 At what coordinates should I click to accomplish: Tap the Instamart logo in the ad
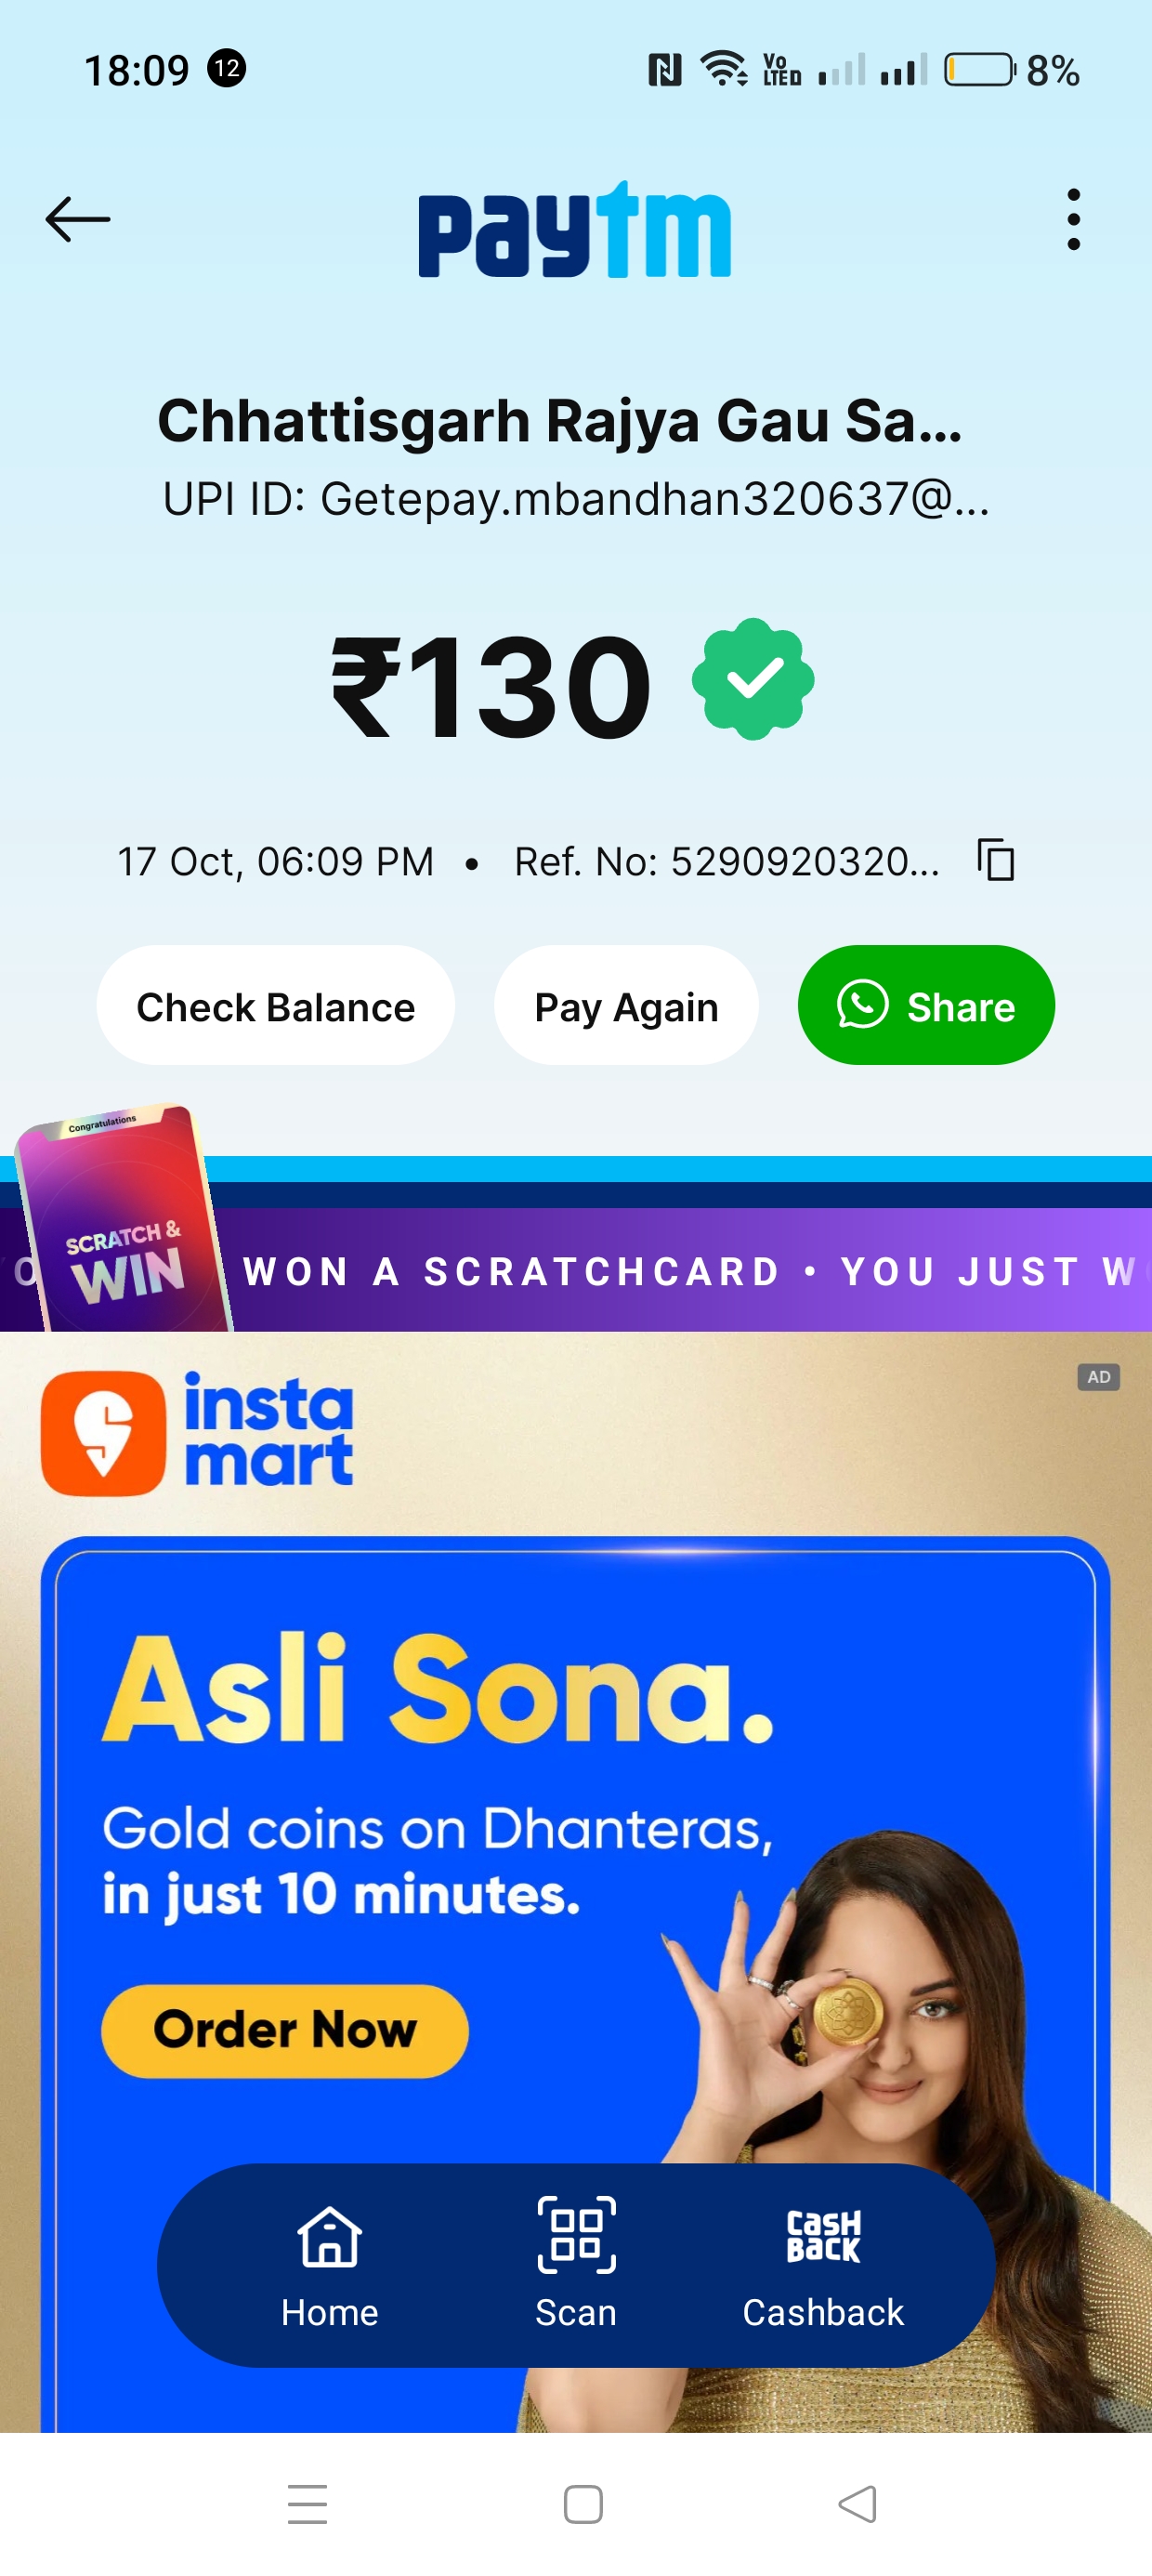[x=197, y=1432]
